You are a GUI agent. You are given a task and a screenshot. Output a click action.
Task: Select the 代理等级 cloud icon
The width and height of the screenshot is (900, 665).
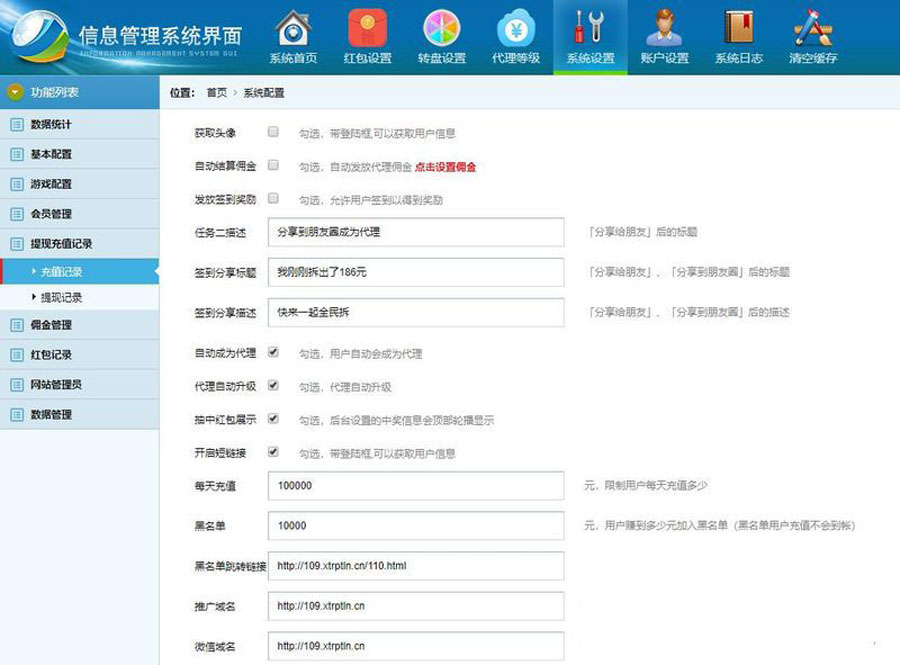click(516, 28)
